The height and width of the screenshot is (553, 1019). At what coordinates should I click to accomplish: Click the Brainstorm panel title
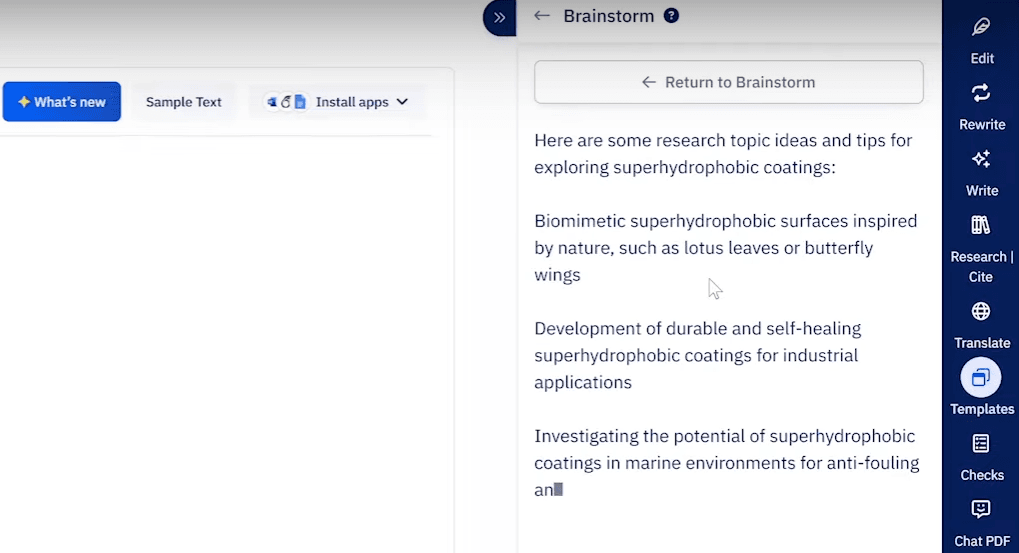[x=608, y=16]
